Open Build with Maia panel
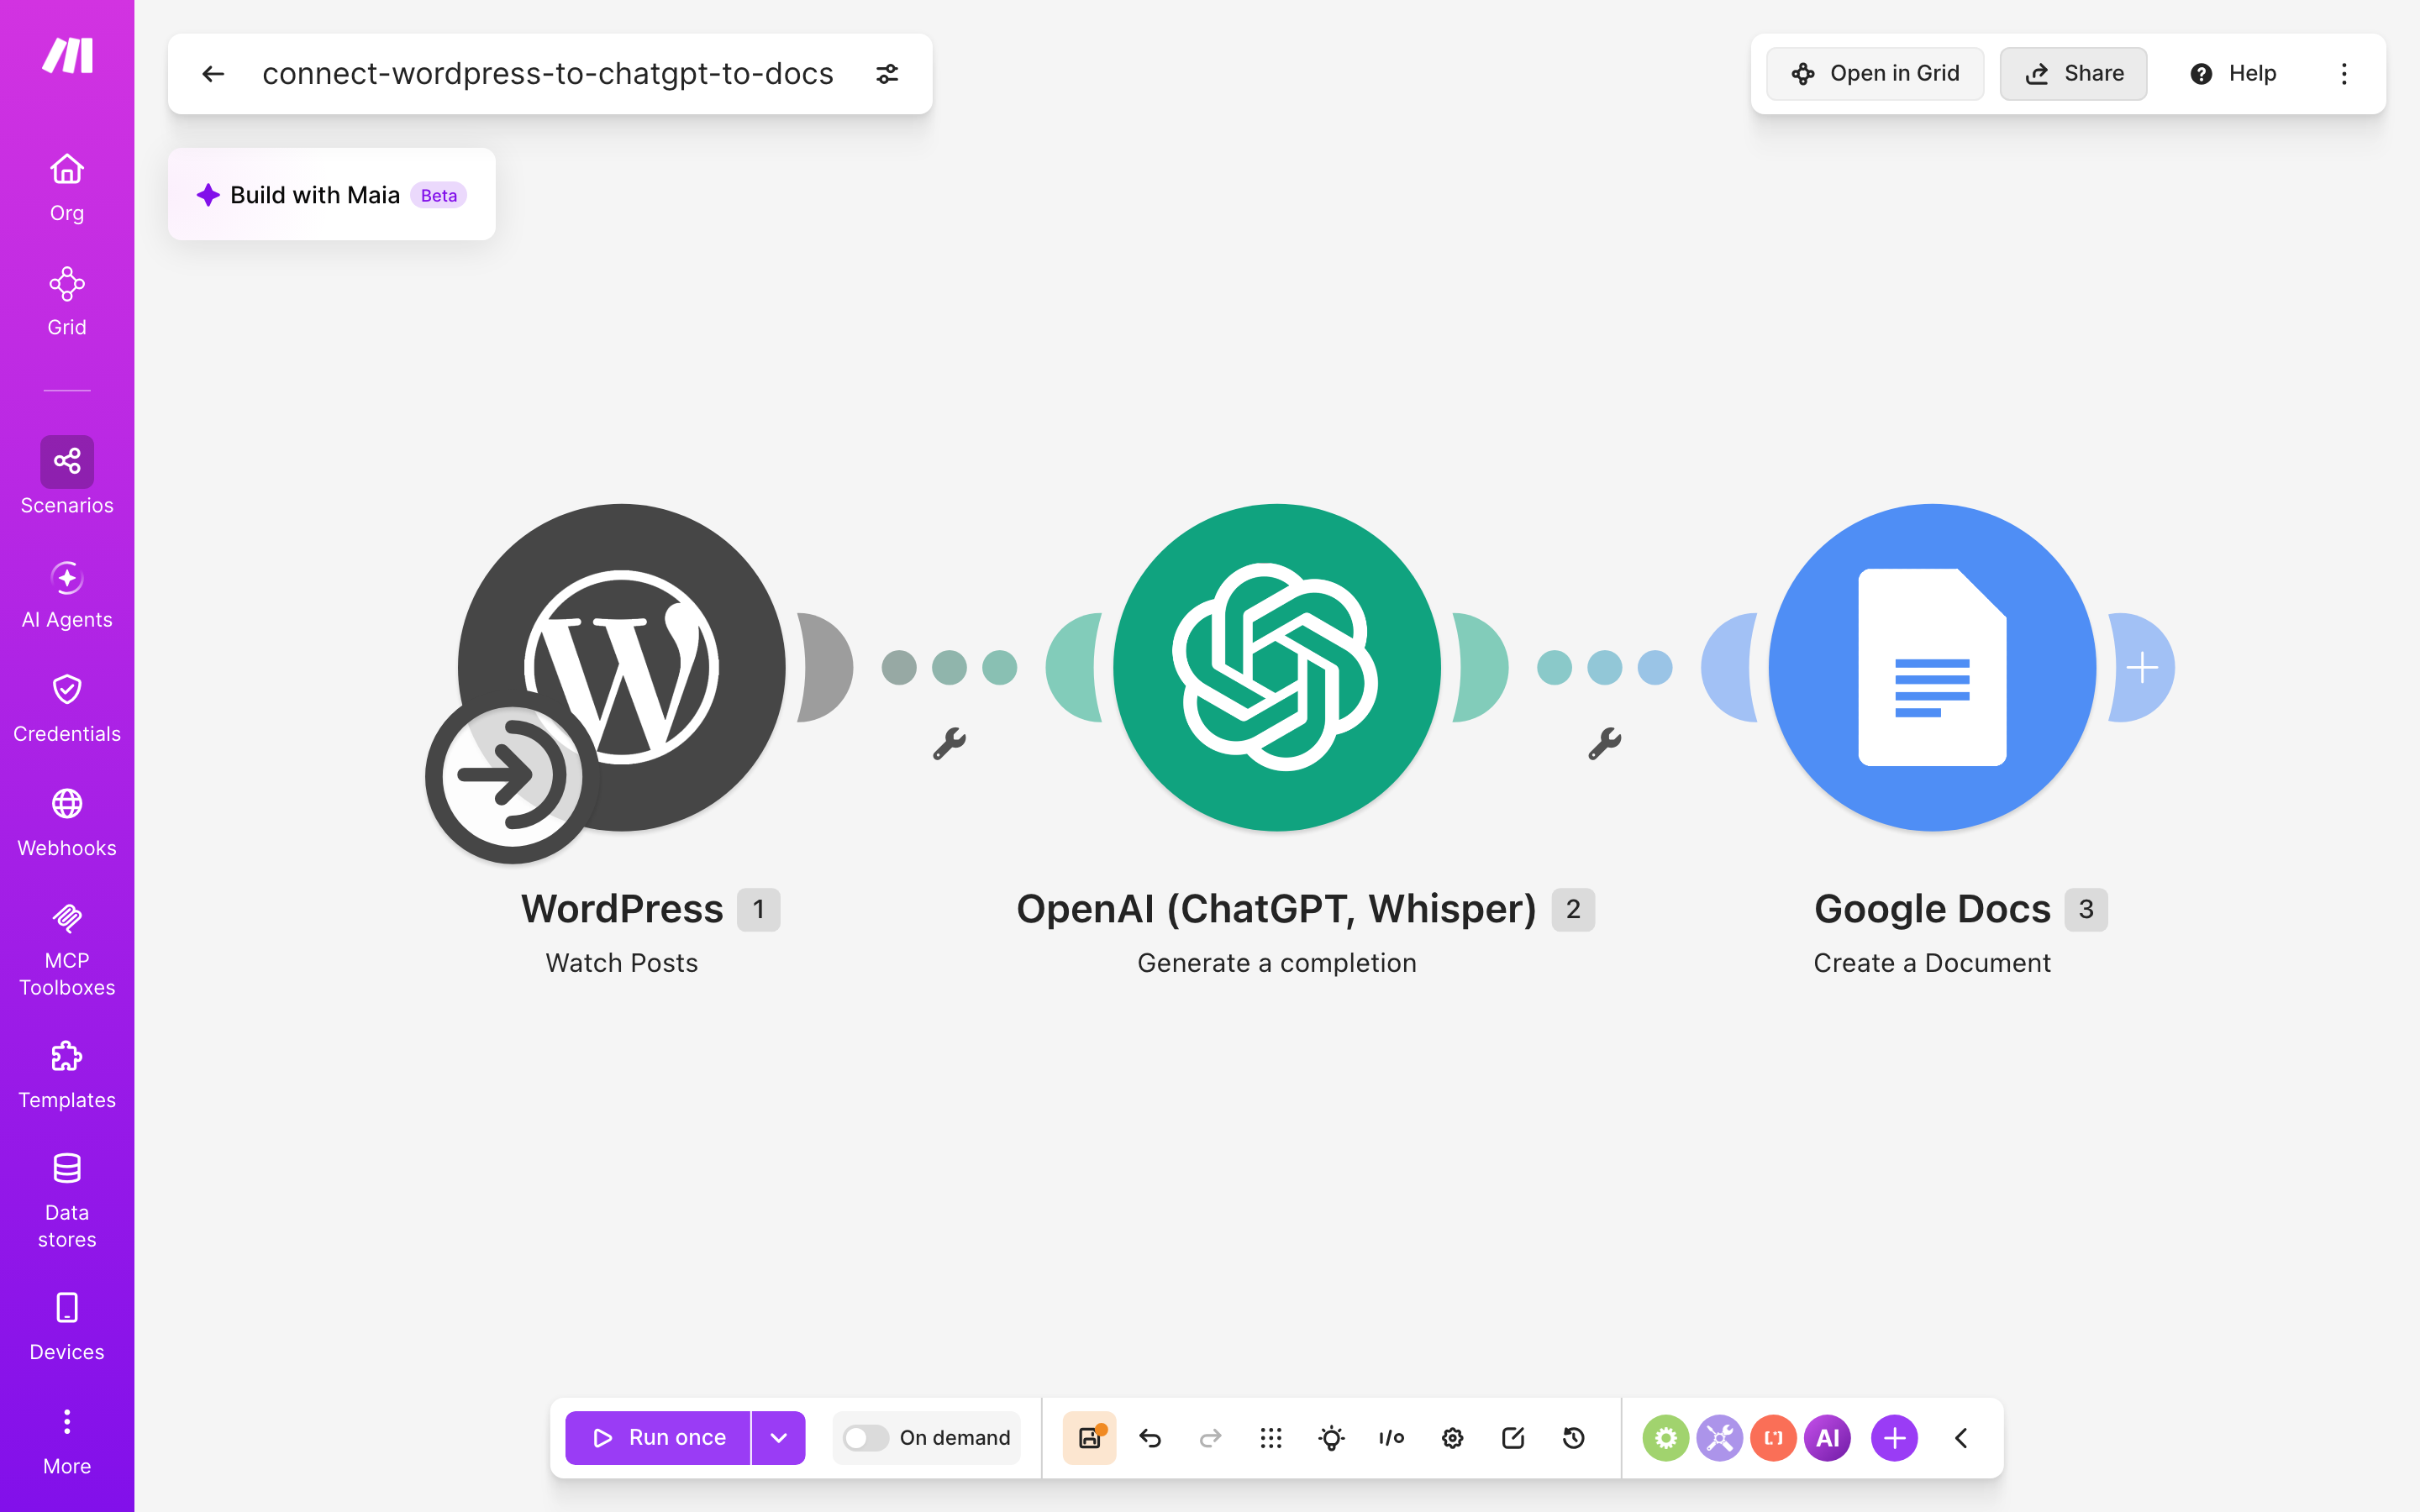2420x1512 pixels. coord(331,195)
